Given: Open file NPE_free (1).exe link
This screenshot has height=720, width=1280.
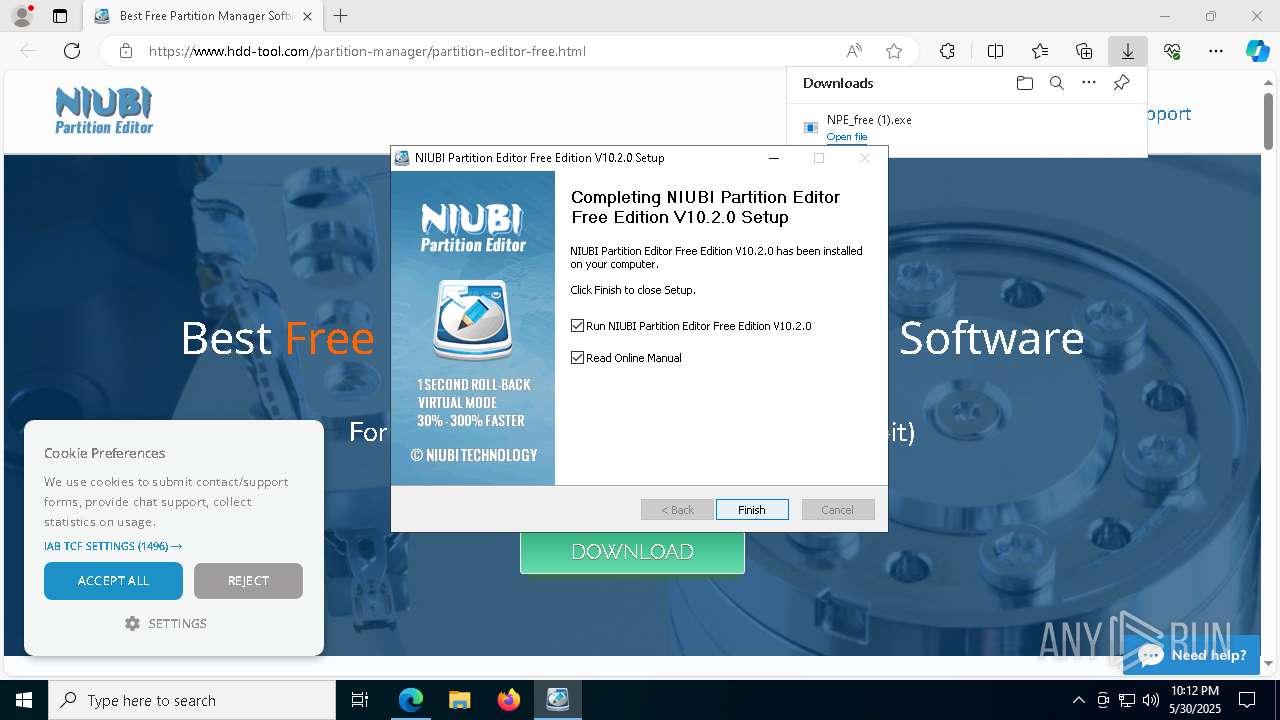Looking at the screenshot, I should [847, 137].
